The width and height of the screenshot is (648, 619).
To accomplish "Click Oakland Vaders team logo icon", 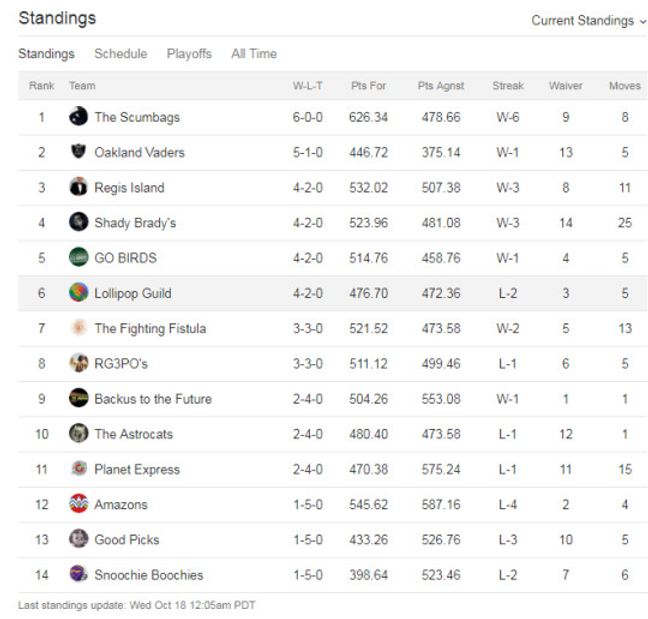I will (78, 152).
